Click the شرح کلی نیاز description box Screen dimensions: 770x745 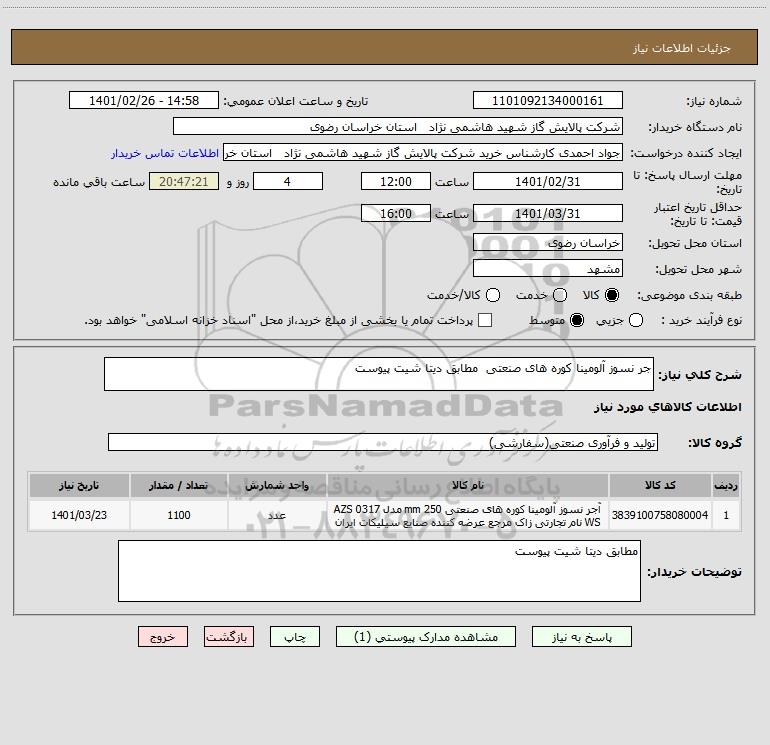pyautogui.click(x=379, y=374)
